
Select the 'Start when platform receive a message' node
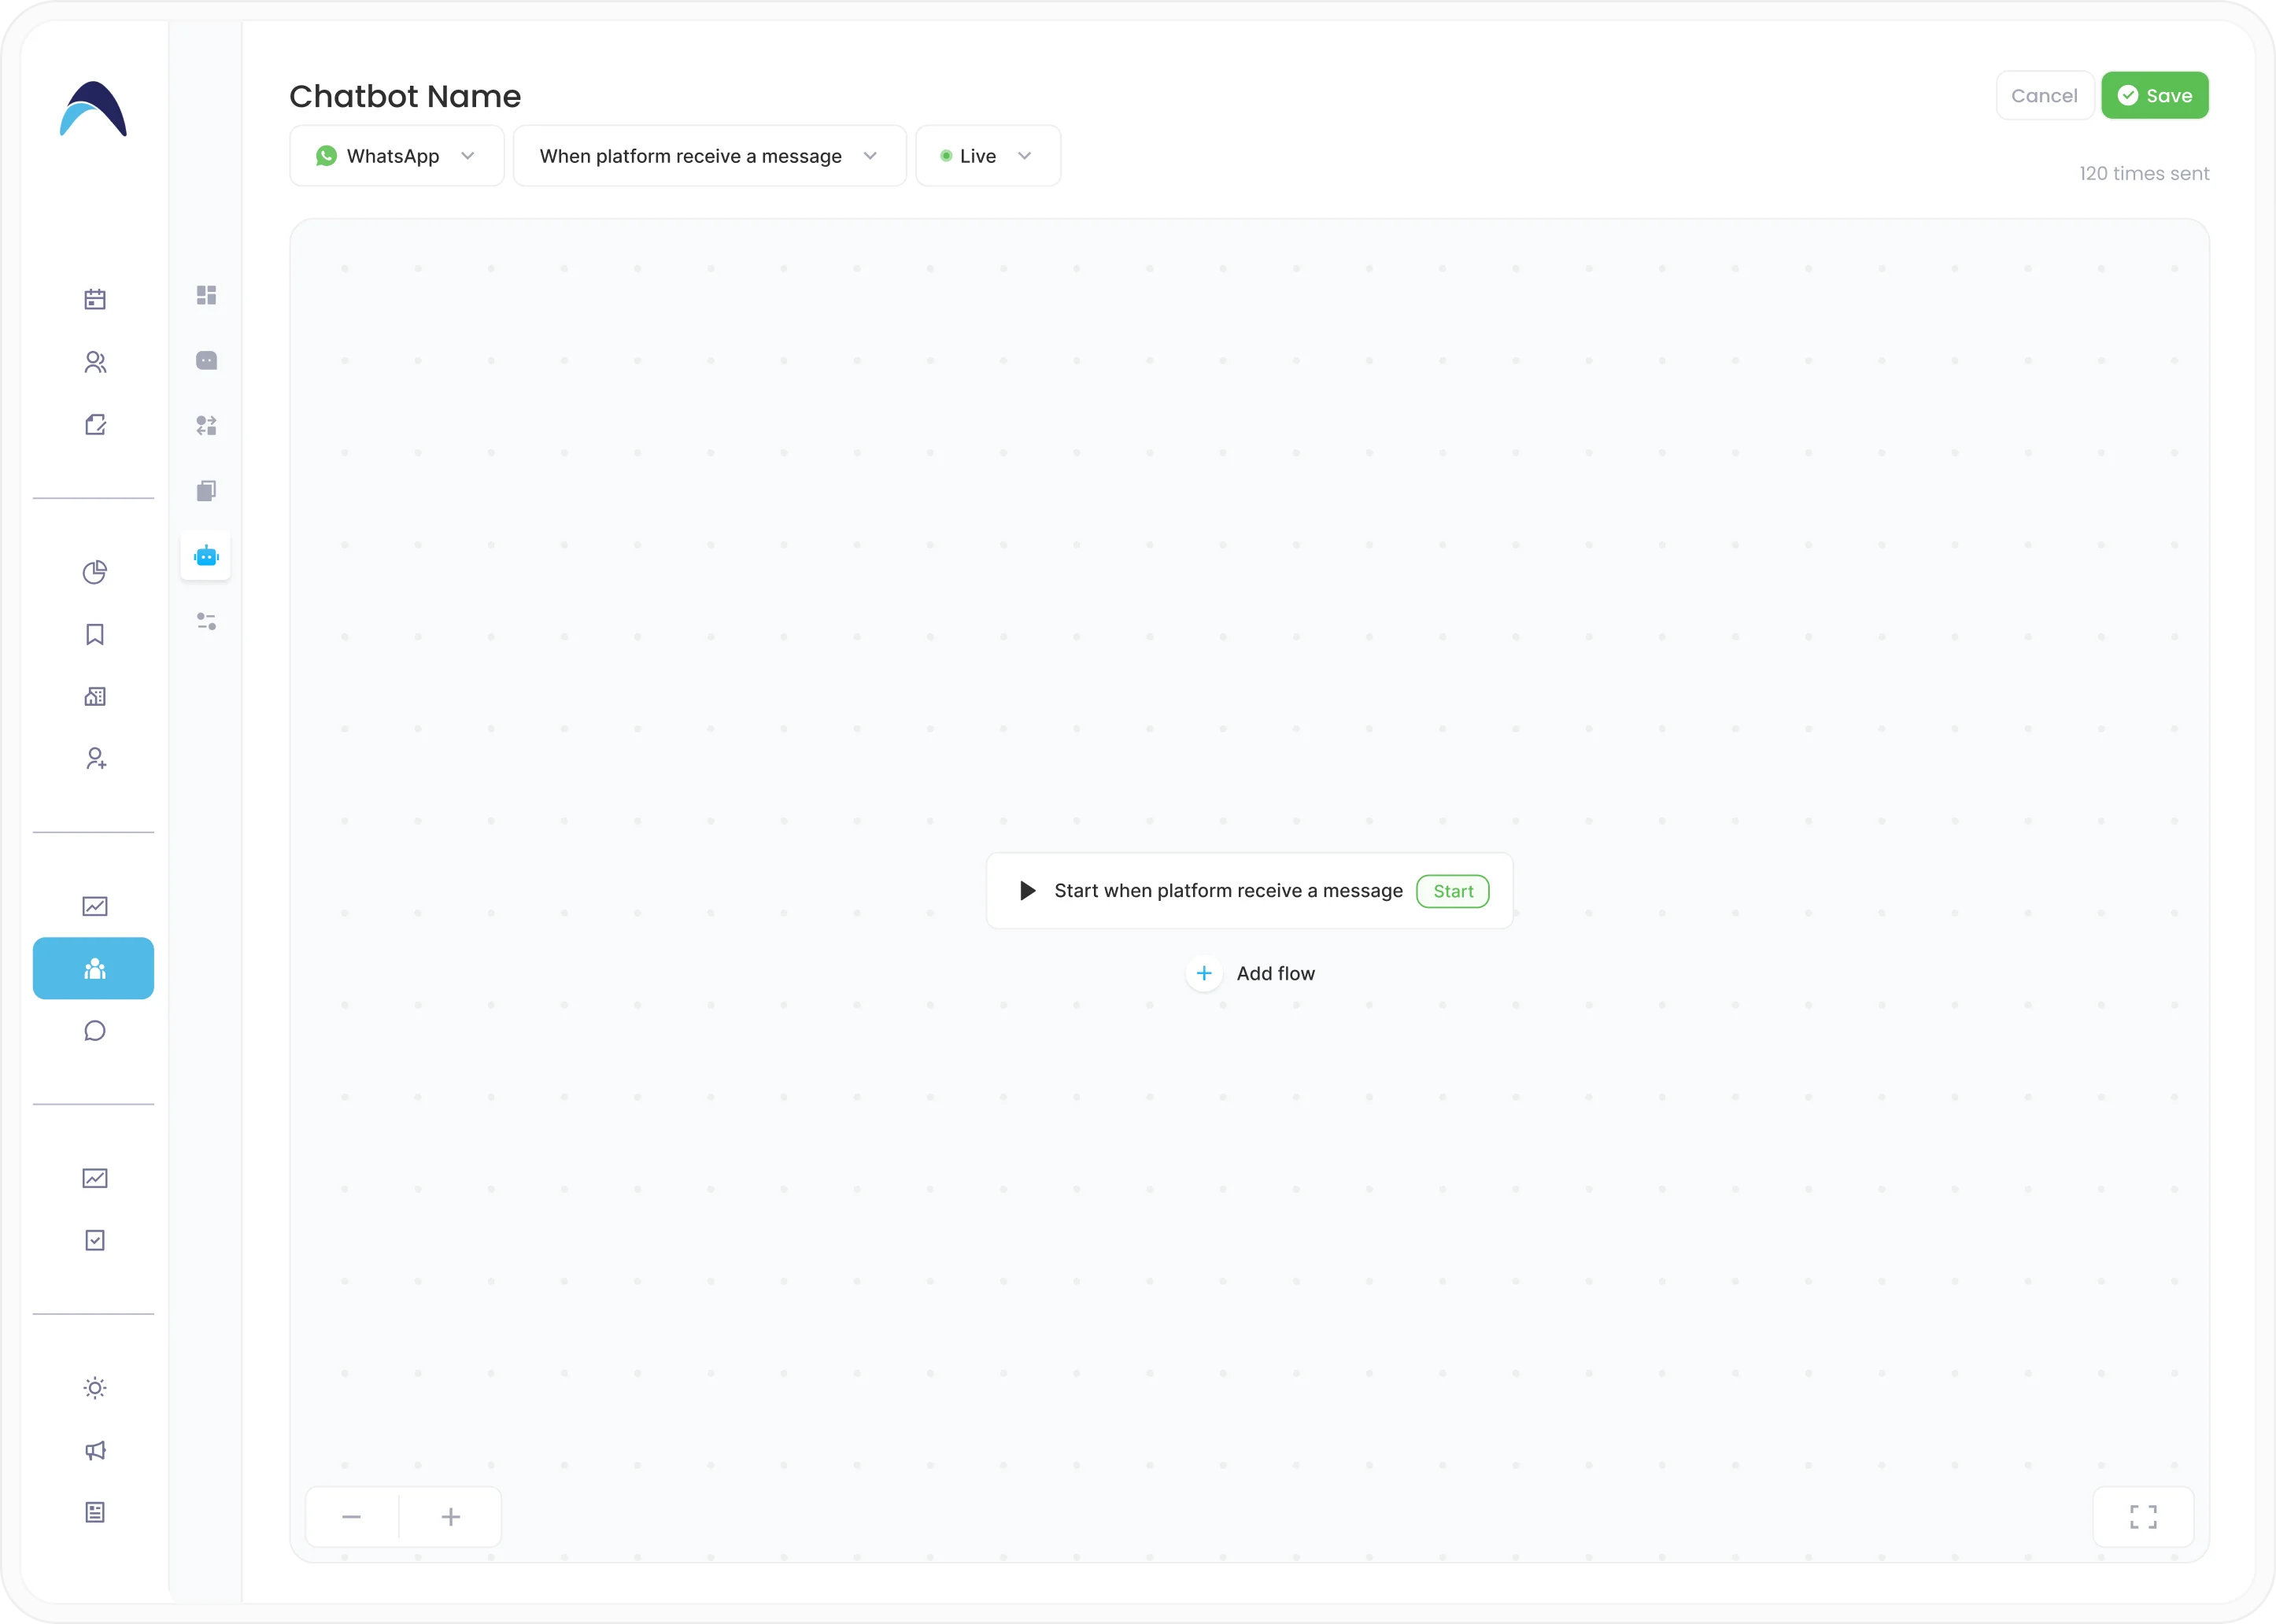(1250, 891)
